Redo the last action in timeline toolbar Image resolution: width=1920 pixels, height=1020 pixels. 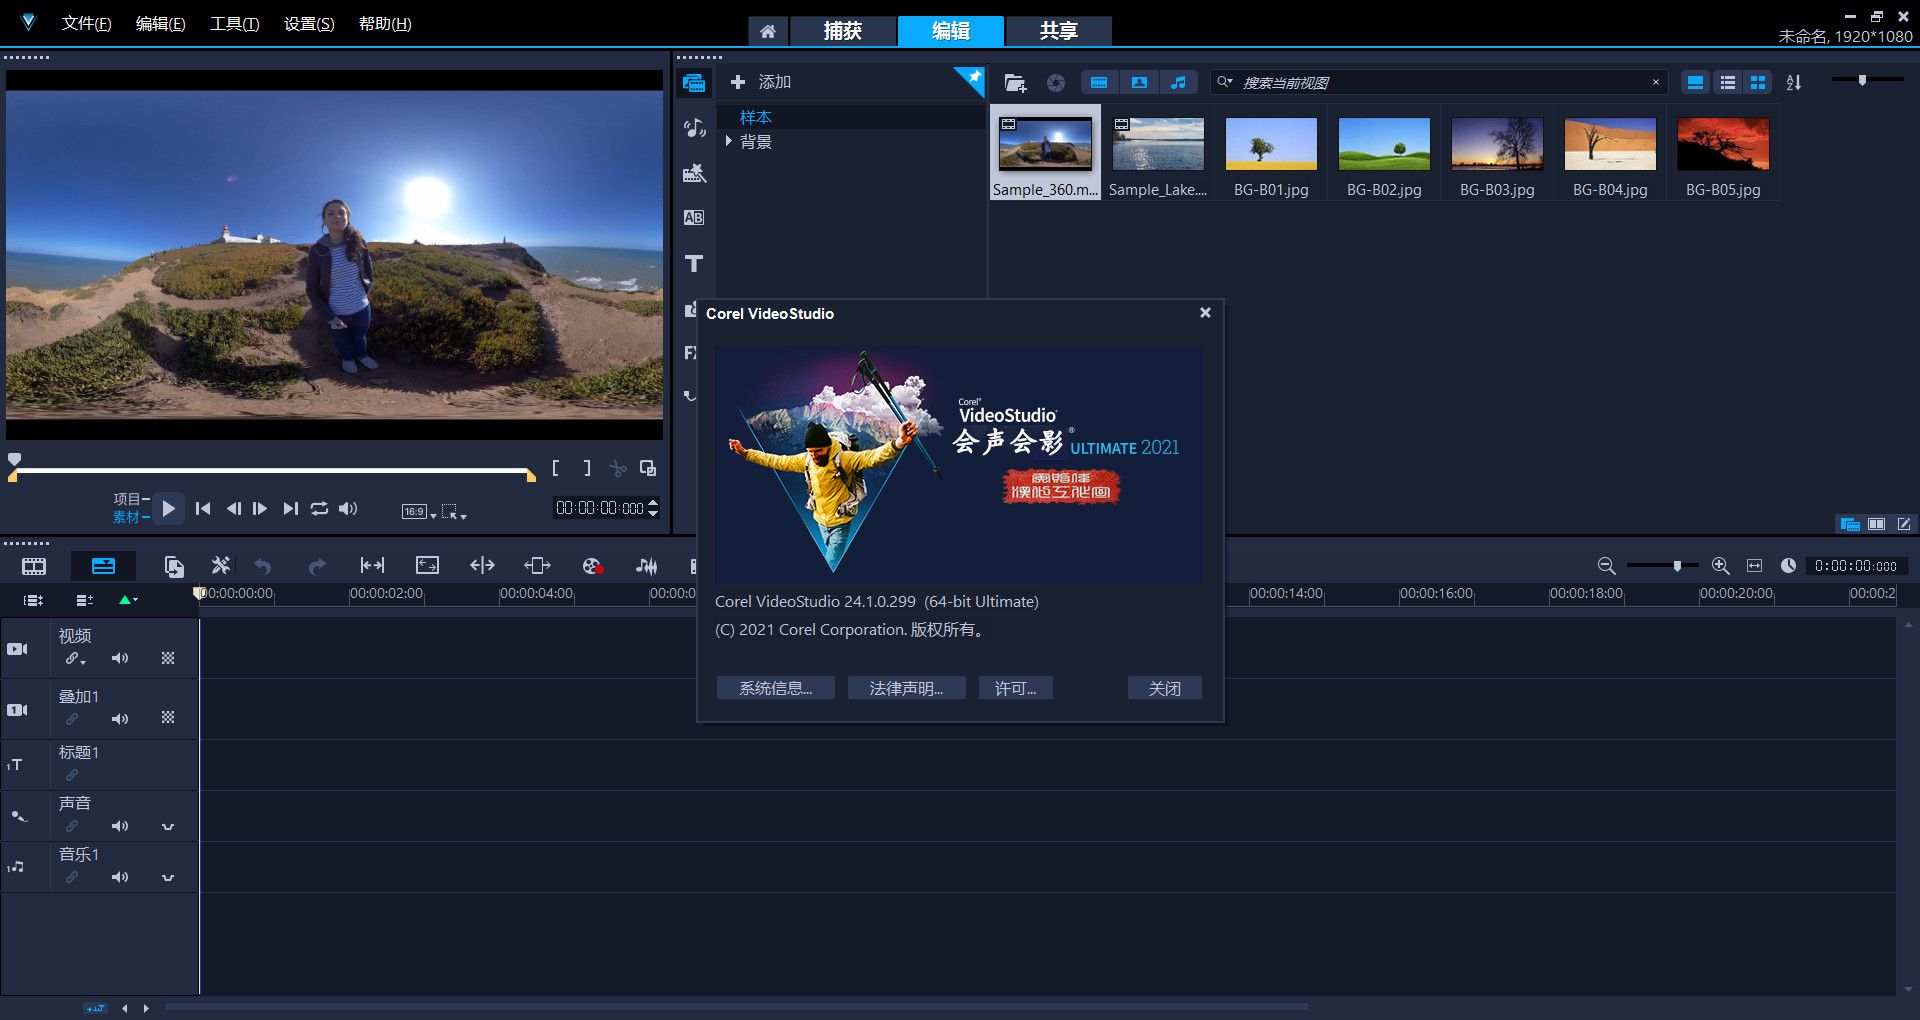point(317,566)
